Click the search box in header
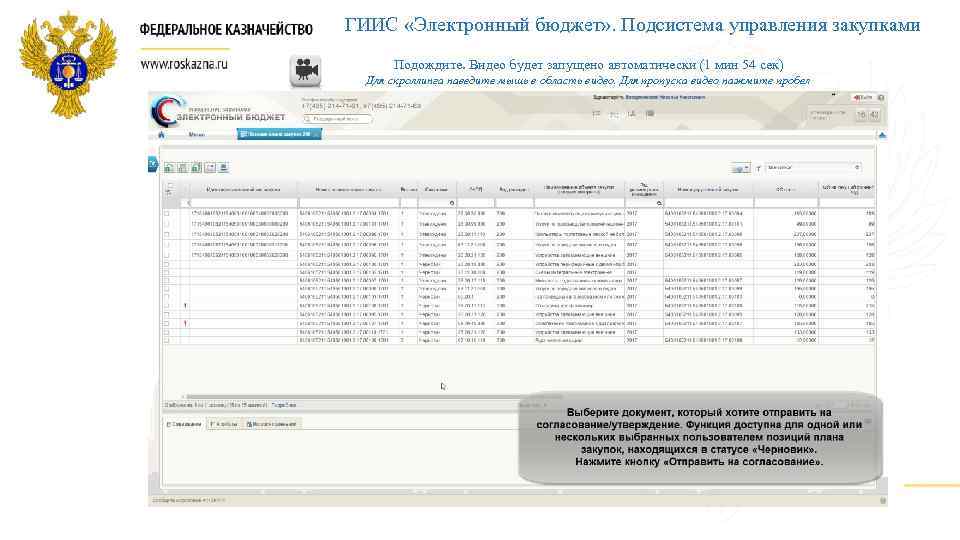 tap(337, 119)
